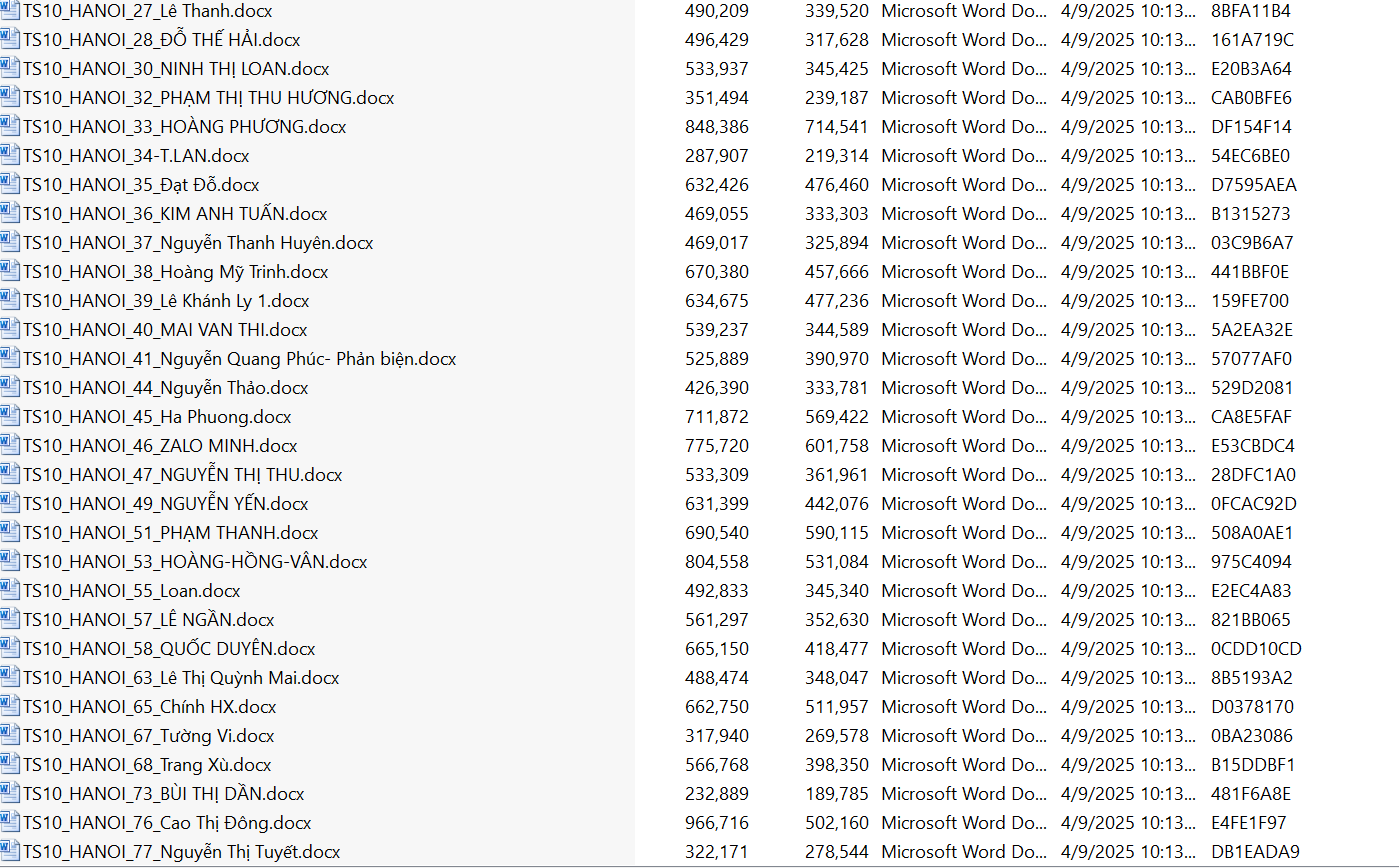Screen dimensions: 1399x868
Task: Click the Word icon next to TS10_HANOI_33_HOÀNG PHƯƠNG.docx
Action: pos(10,127)
